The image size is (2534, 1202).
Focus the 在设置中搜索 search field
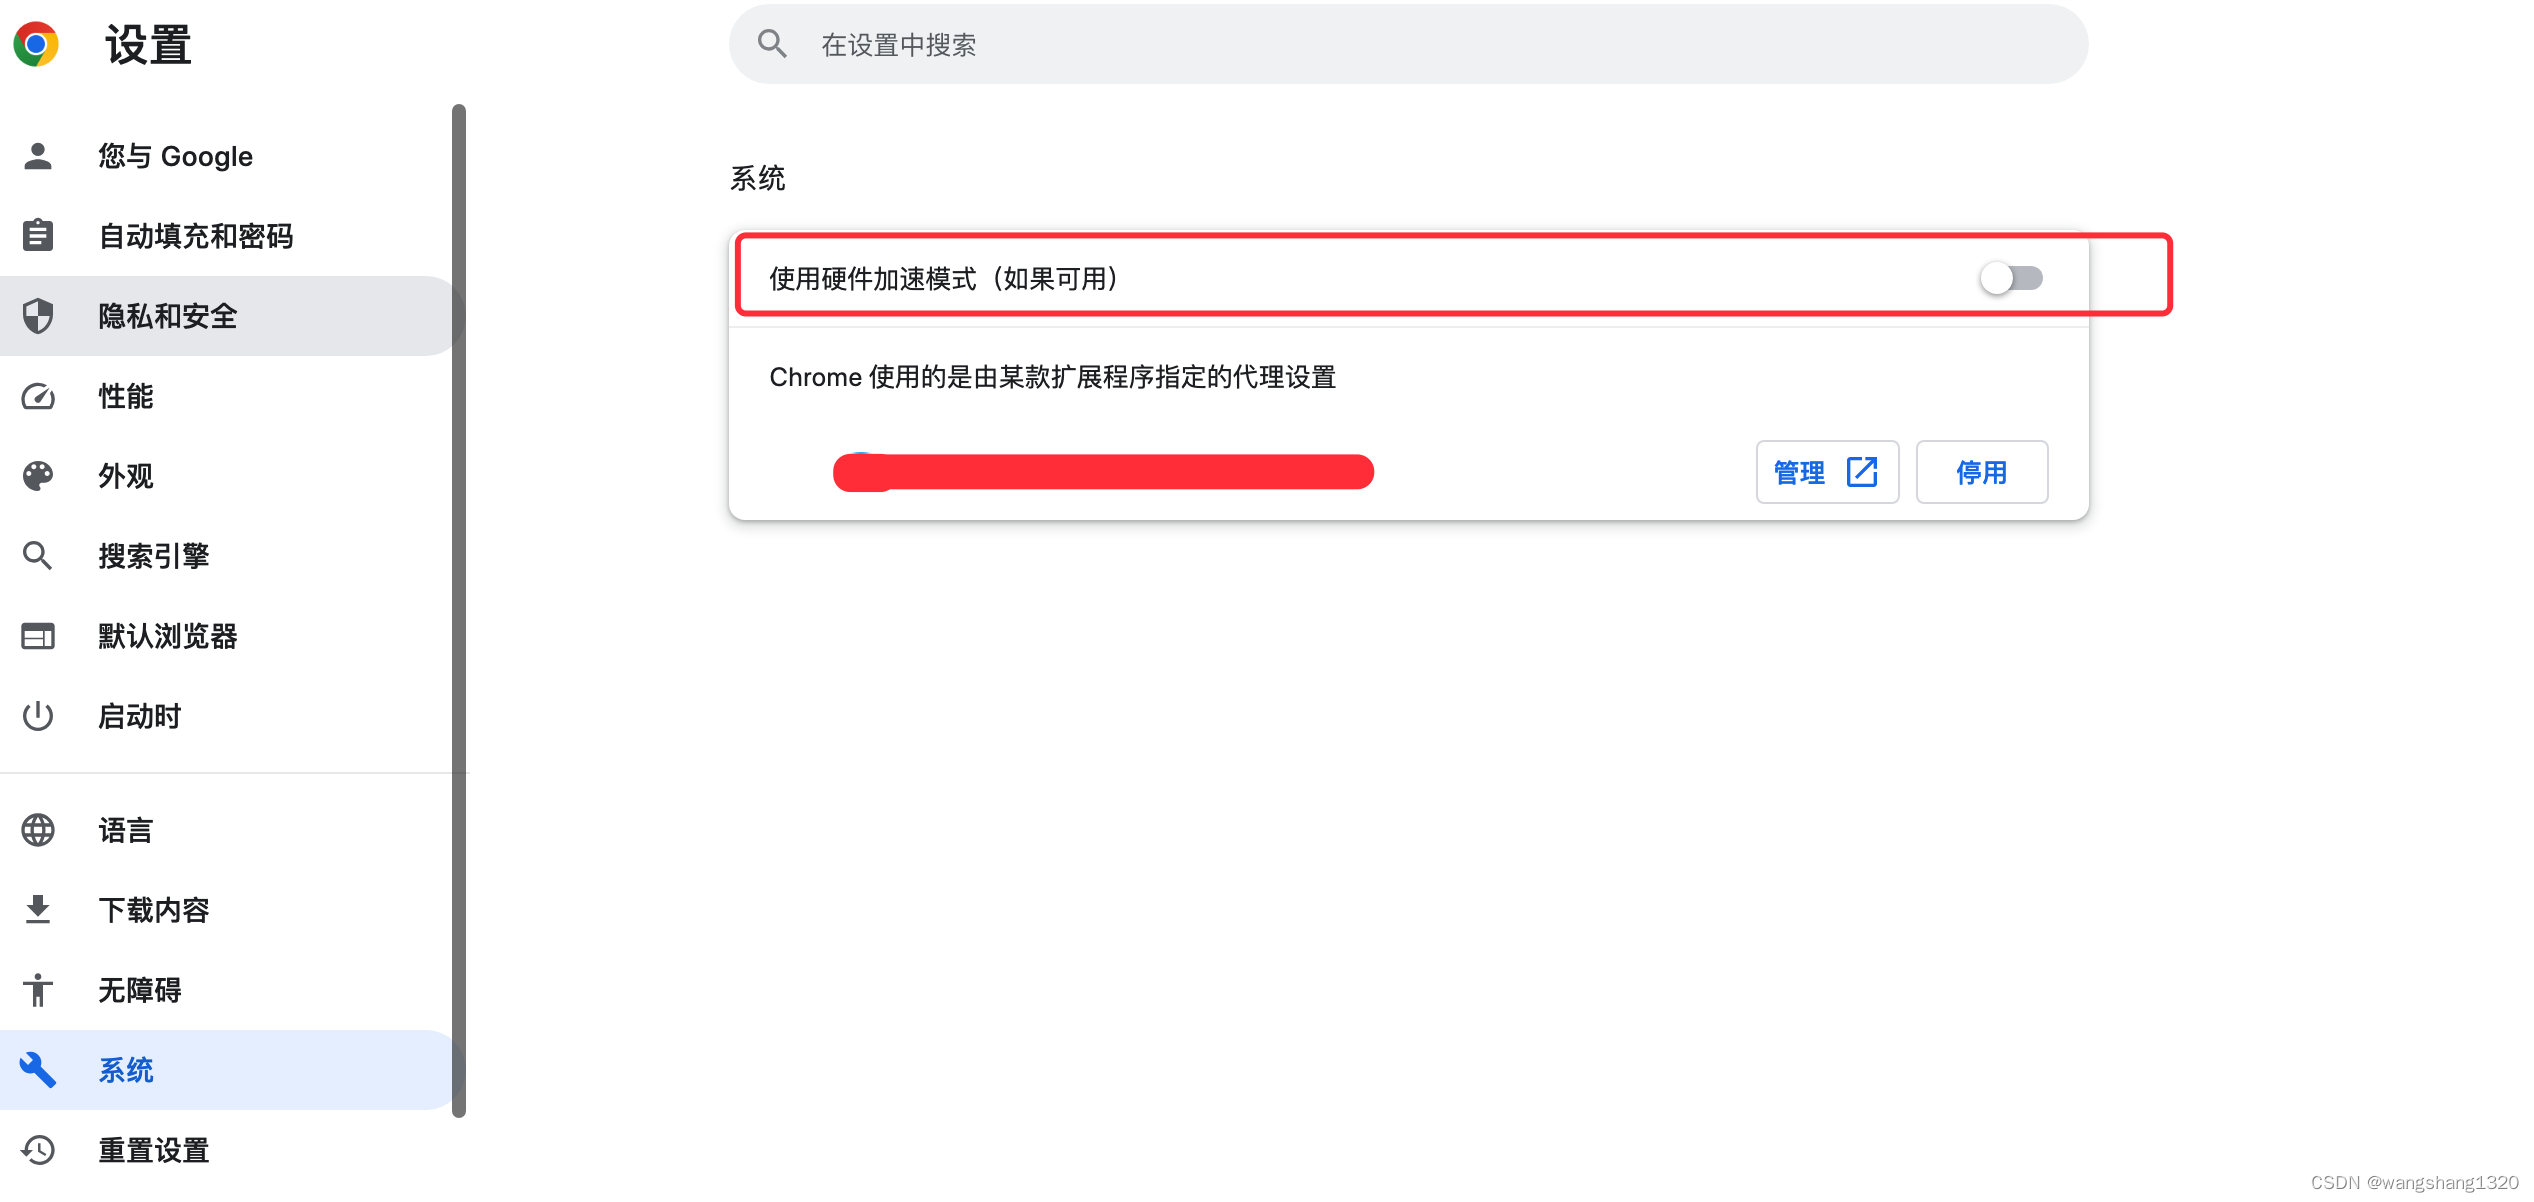point(1408,44)
